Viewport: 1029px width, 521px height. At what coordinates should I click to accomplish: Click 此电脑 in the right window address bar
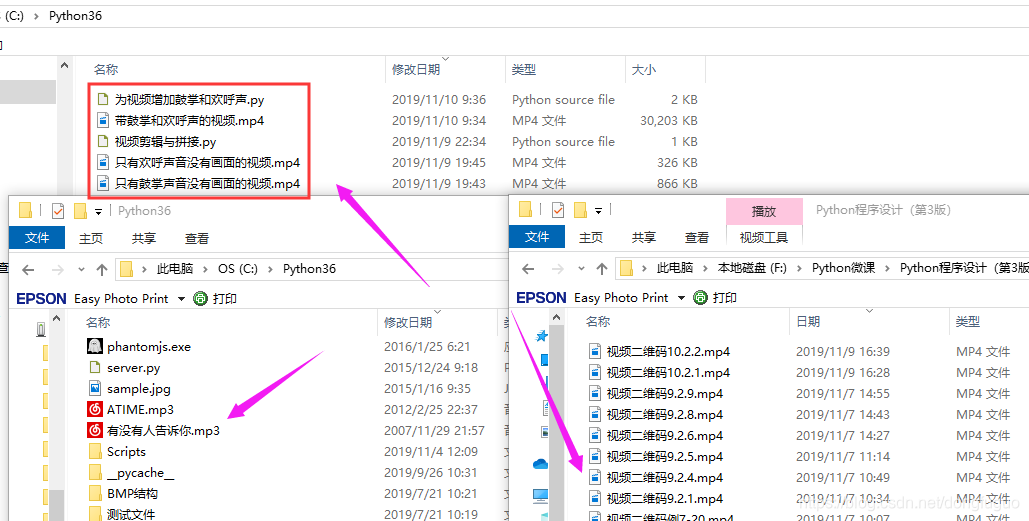(675, 268)
